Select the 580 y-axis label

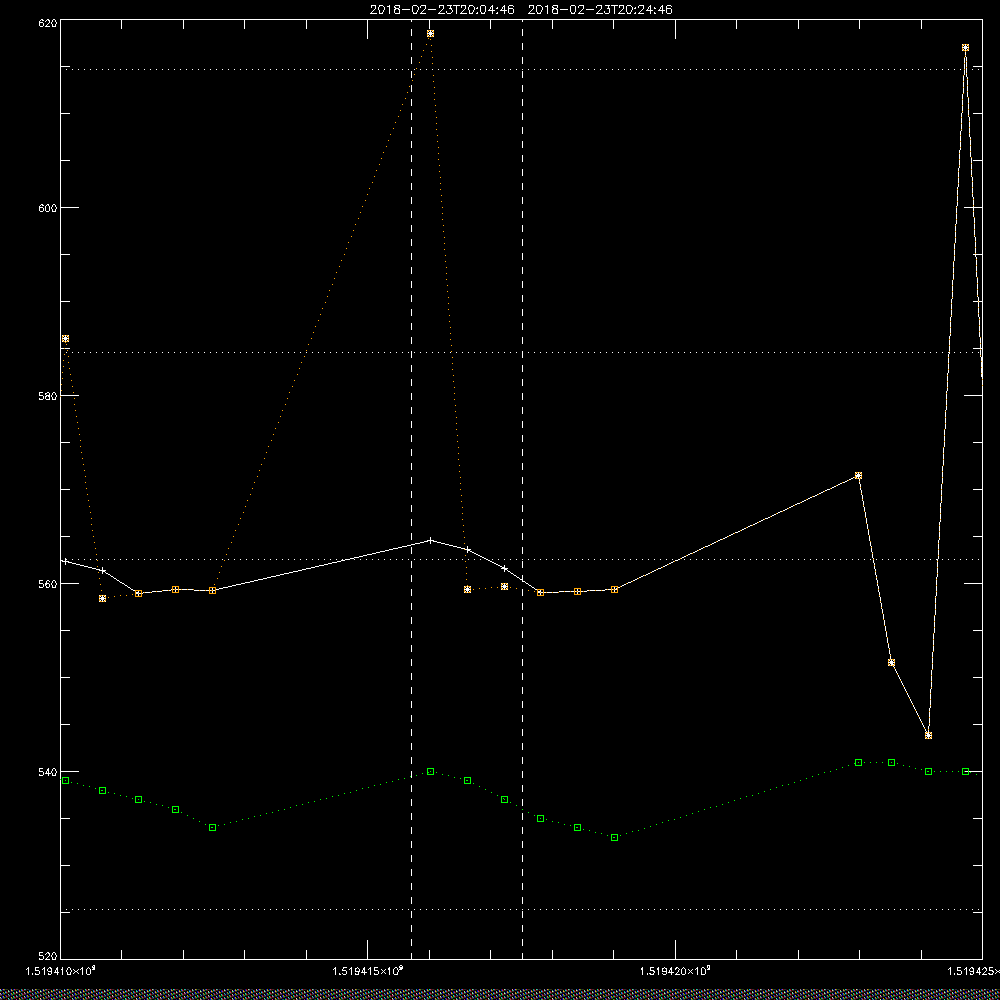[x=48, y=395]
